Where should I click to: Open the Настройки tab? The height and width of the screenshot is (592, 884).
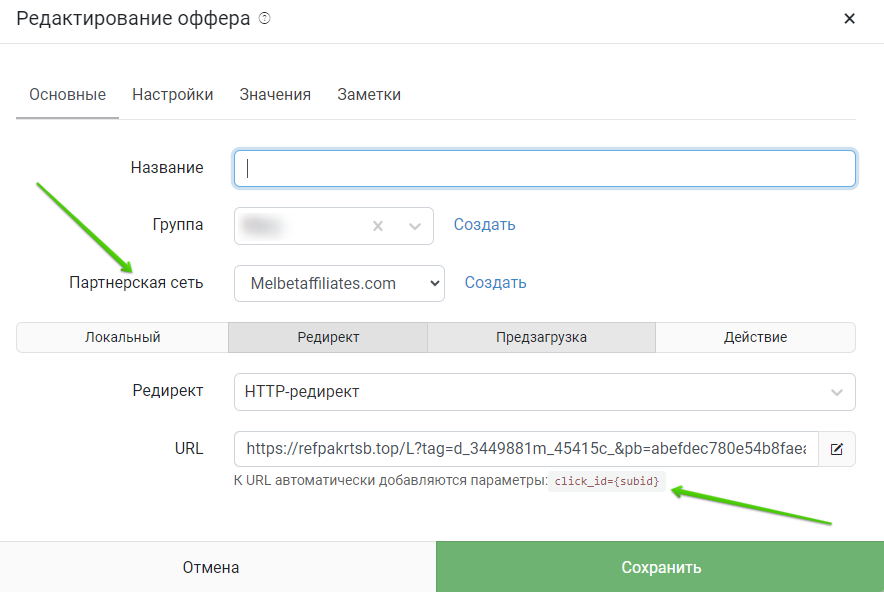(x=173, y=95)
